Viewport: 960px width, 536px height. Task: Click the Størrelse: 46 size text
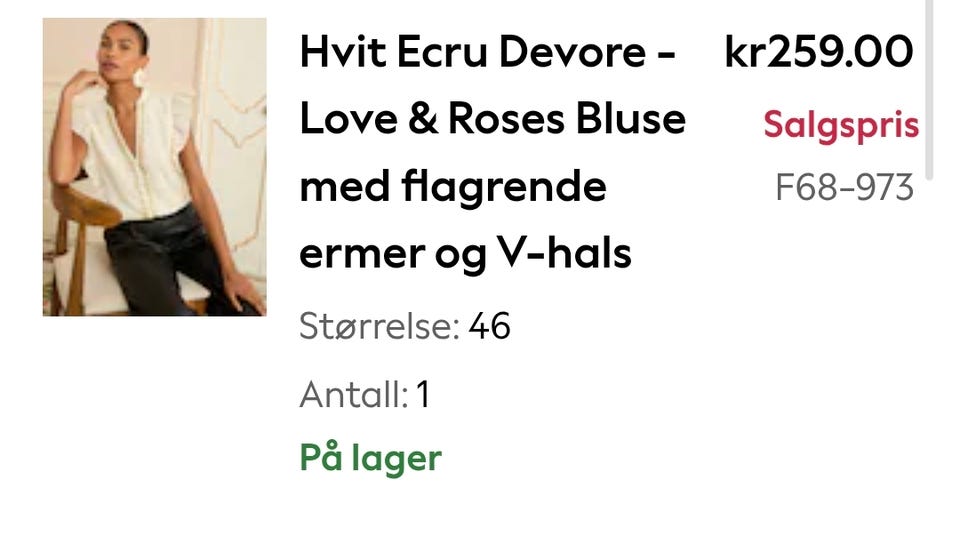[x=405, y=326]
